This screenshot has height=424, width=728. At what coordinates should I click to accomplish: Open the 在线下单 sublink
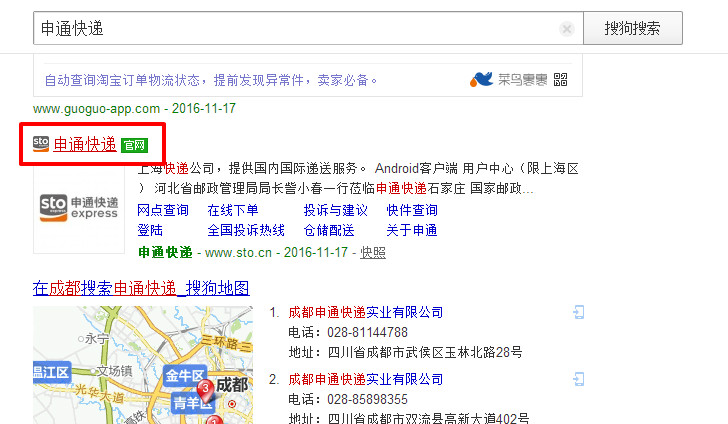(233, 210)
